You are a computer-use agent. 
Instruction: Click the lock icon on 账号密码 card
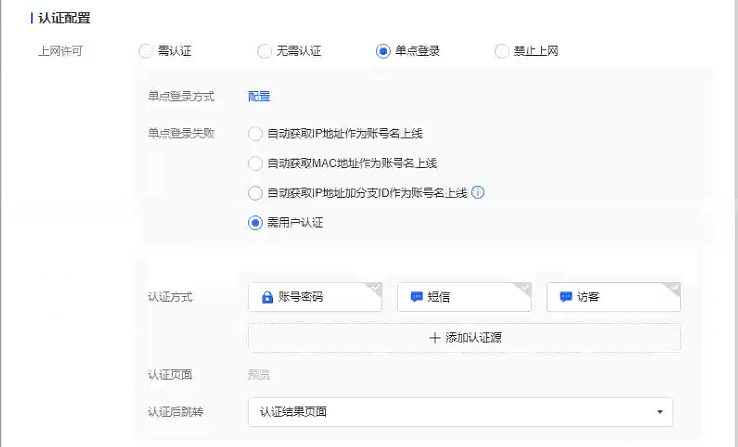[x=267, y=297]
